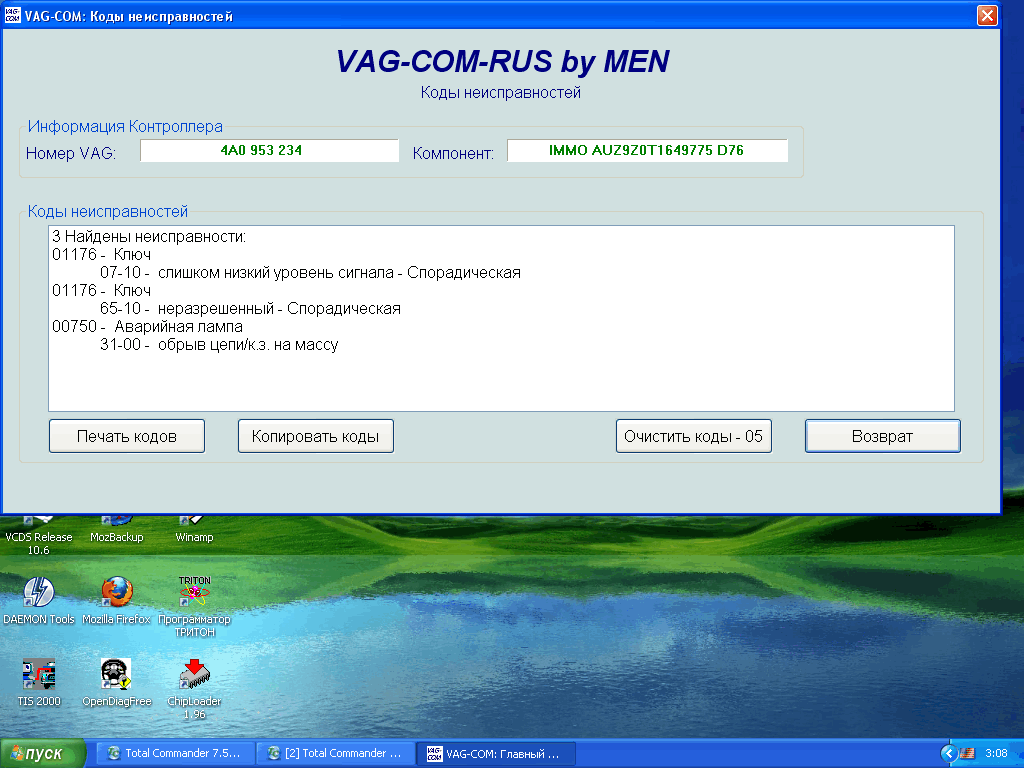Click the VAG-COM title bar app icon

point(12,15)
